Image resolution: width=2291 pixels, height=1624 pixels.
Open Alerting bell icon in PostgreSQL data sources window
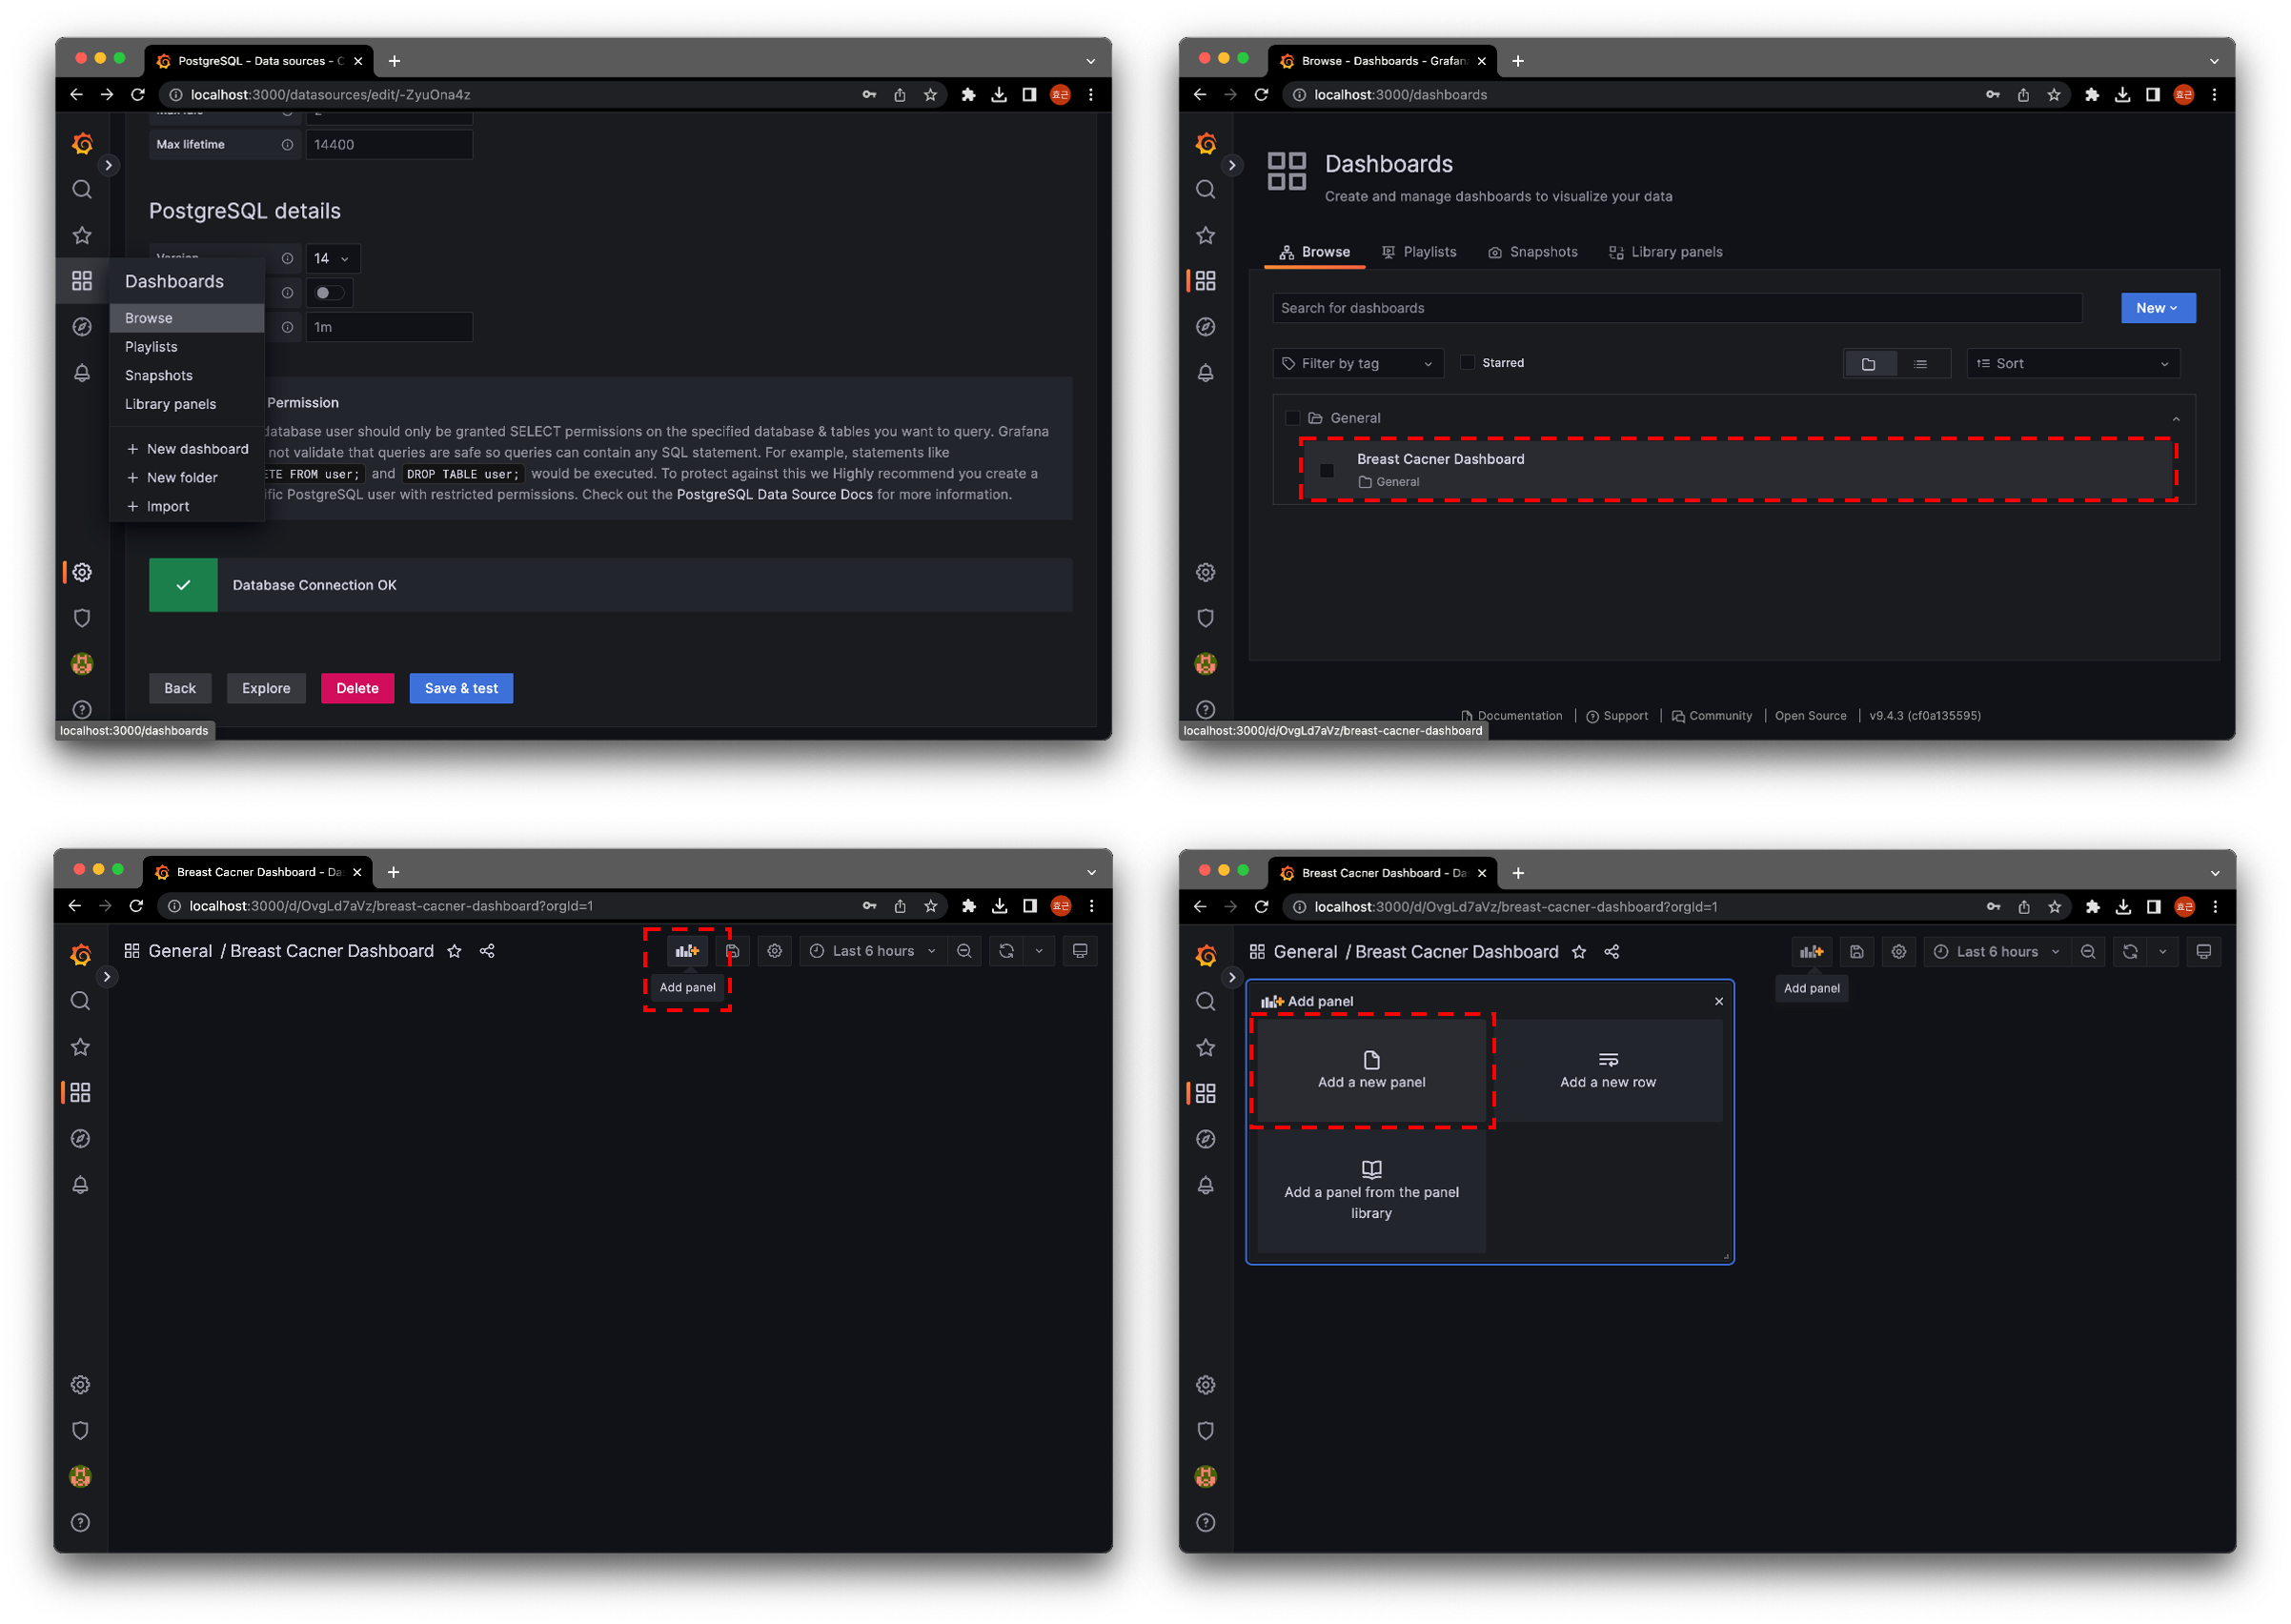[82, 373]
